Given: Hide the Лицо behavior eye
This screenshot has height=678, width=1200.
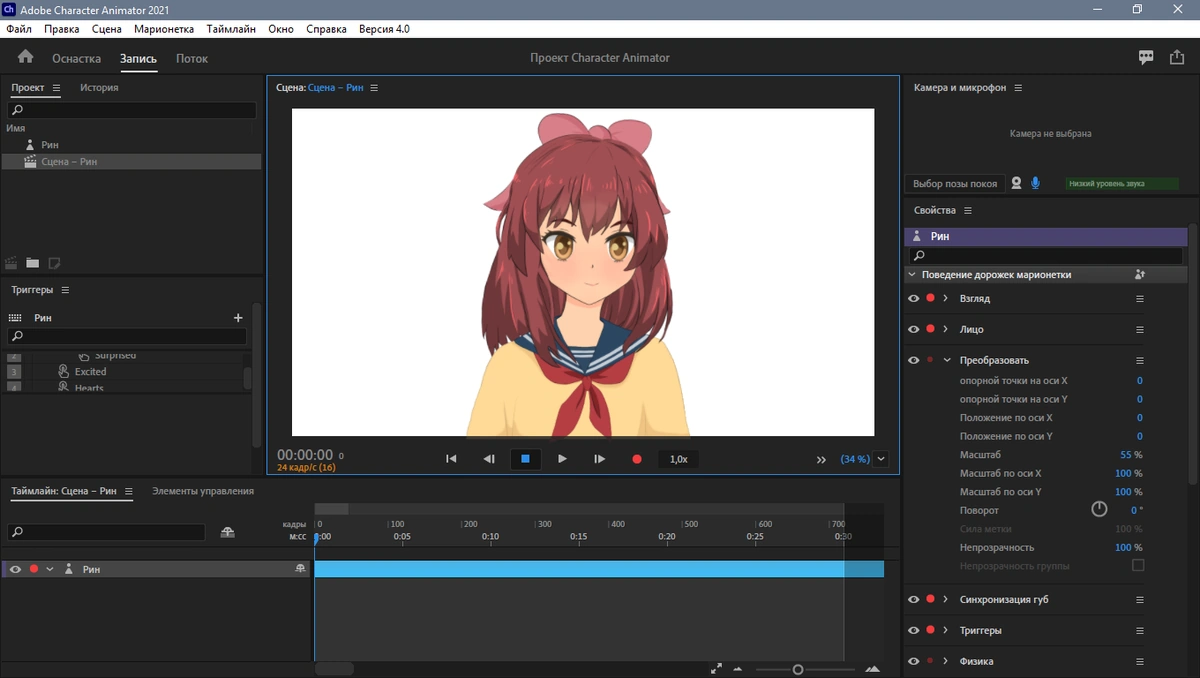Looking at the screenshot, I should click(913, 330).
